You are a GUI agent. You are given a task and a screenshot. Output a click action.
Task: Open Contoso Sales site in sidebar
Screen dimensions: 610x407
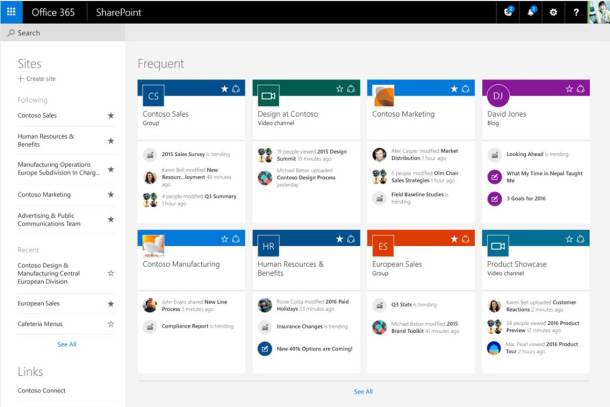37,116
